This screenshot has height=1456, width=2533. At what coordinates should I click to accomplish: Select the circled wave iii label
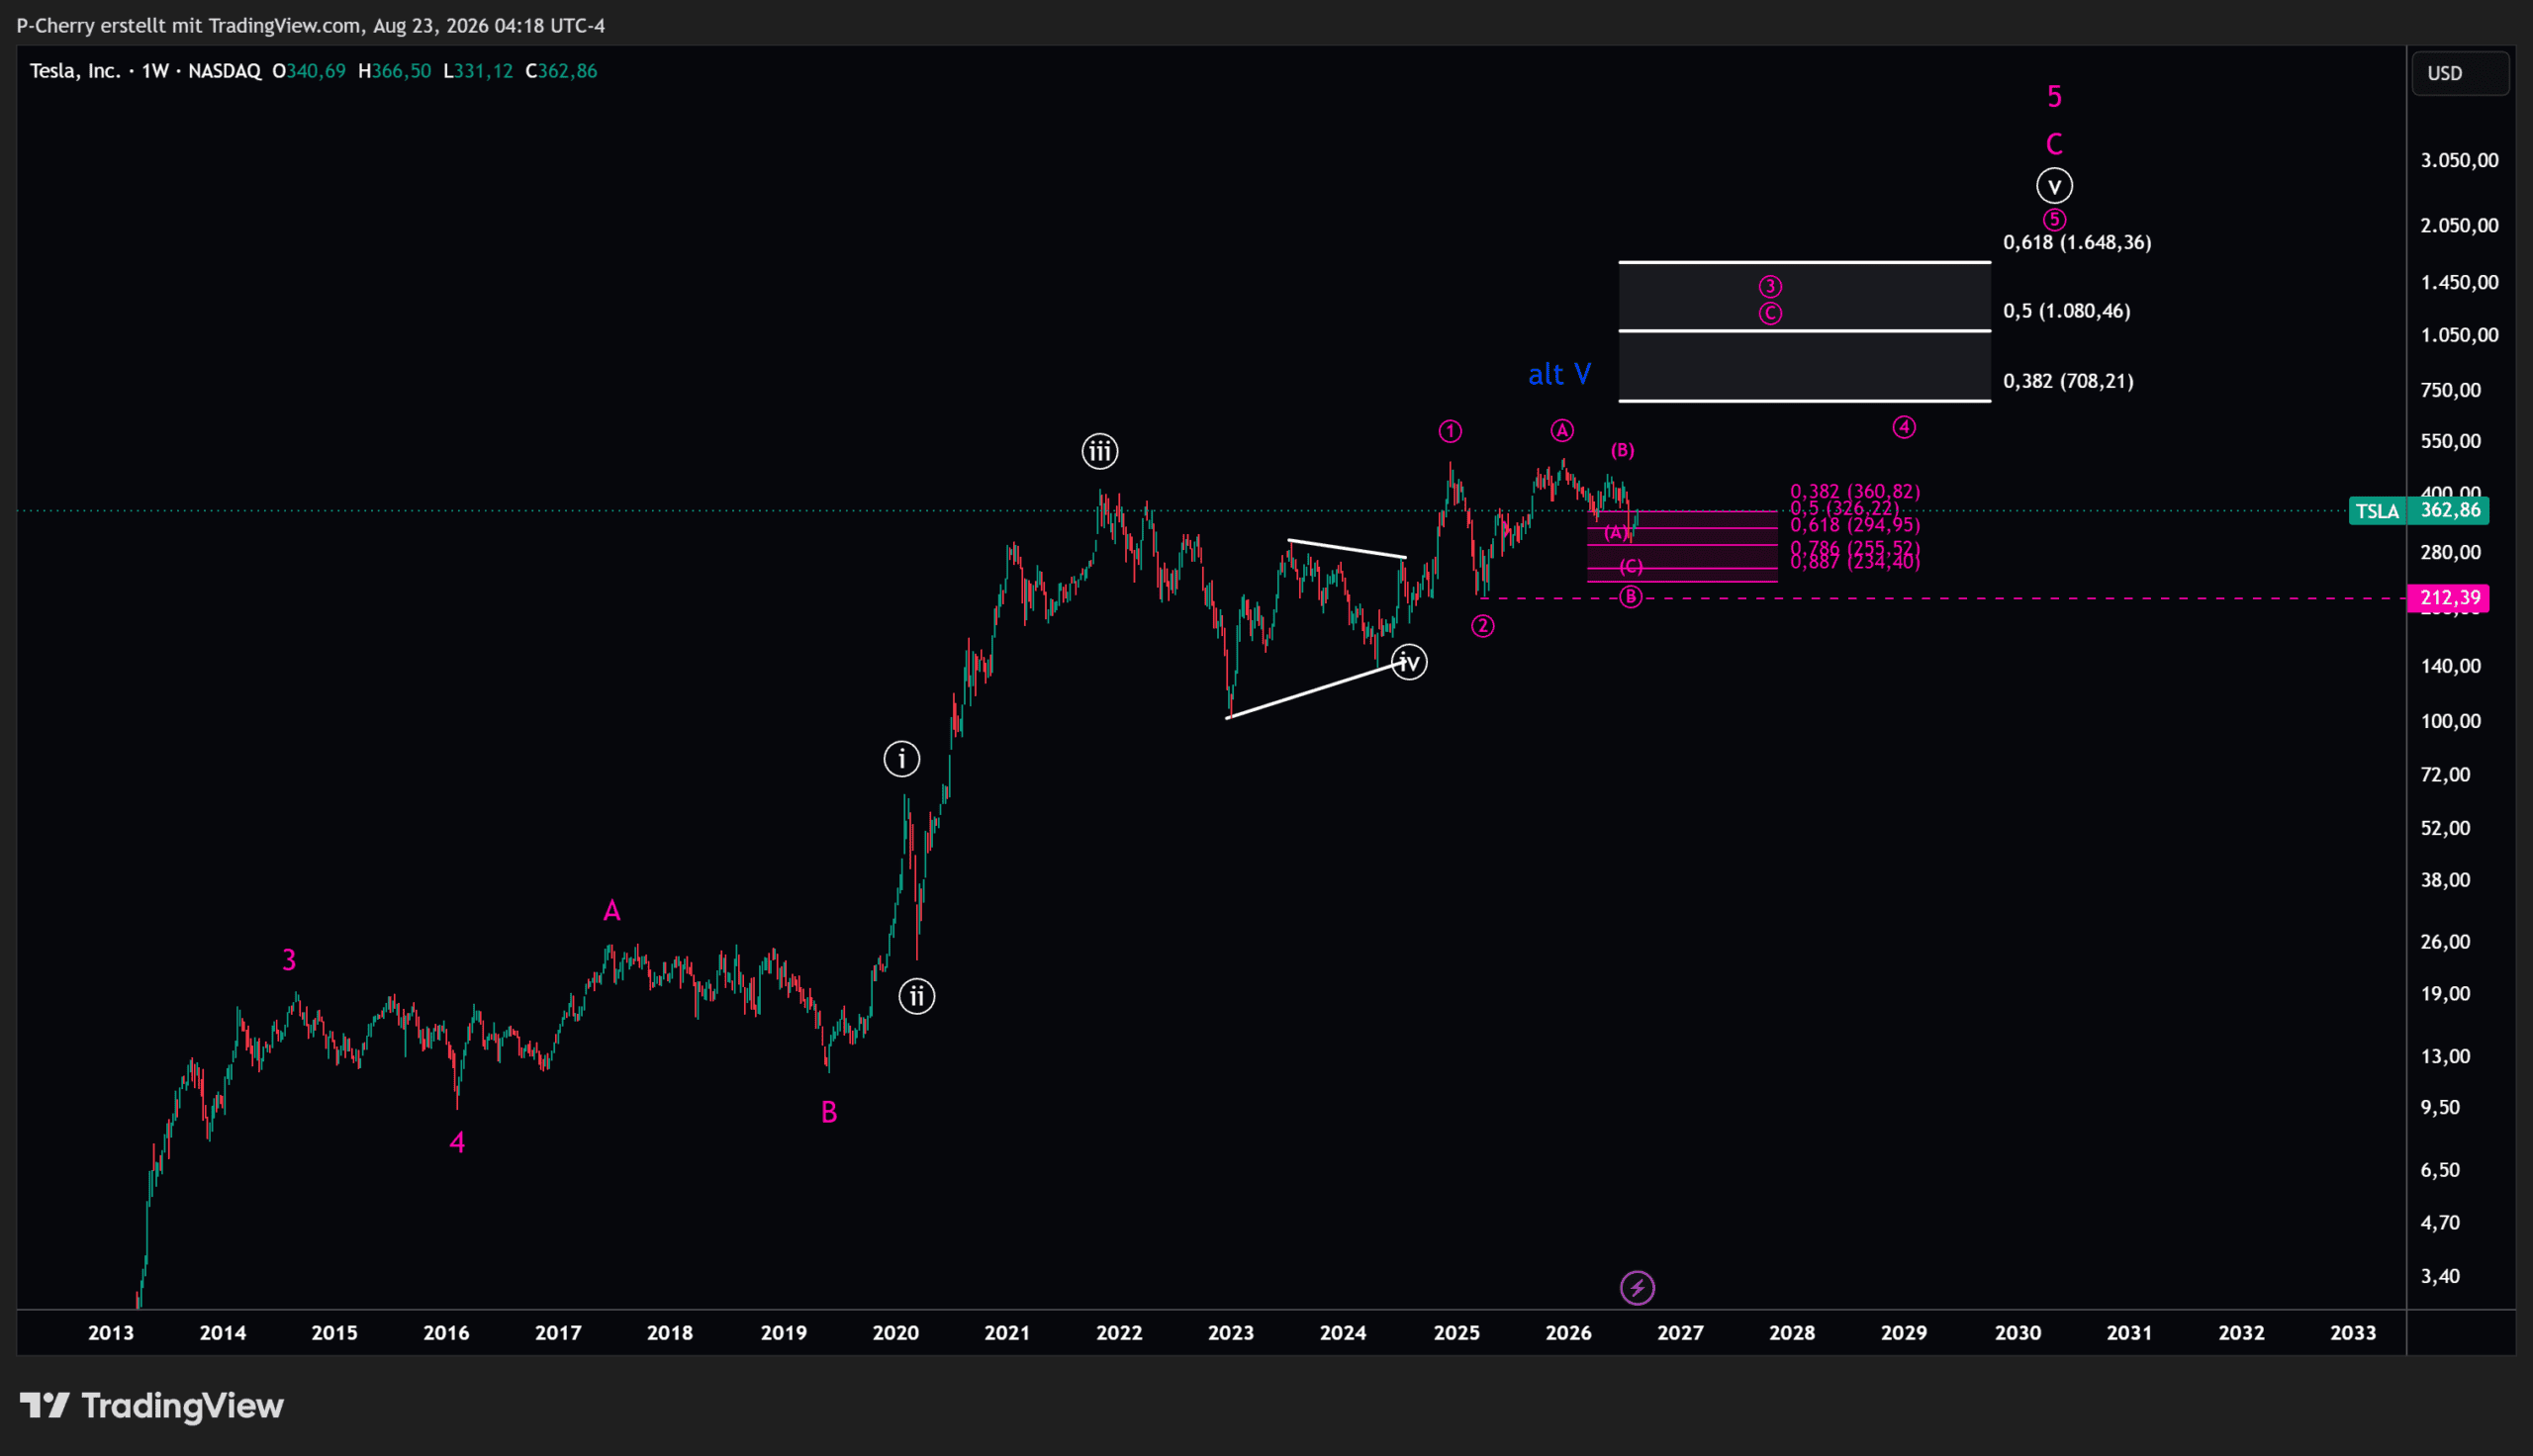coord(1100,452)
